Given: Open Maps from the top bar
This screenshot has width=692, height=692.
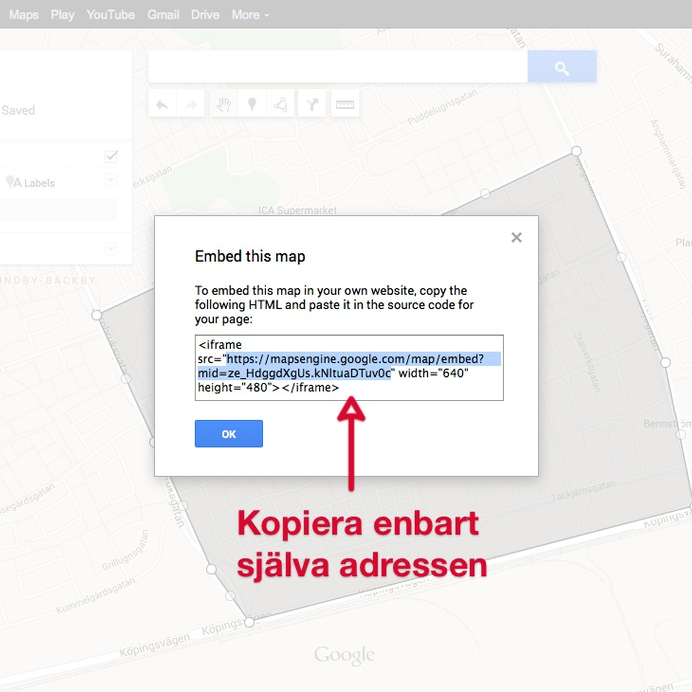Looking at the screenshot, I should tap(24, 15).
